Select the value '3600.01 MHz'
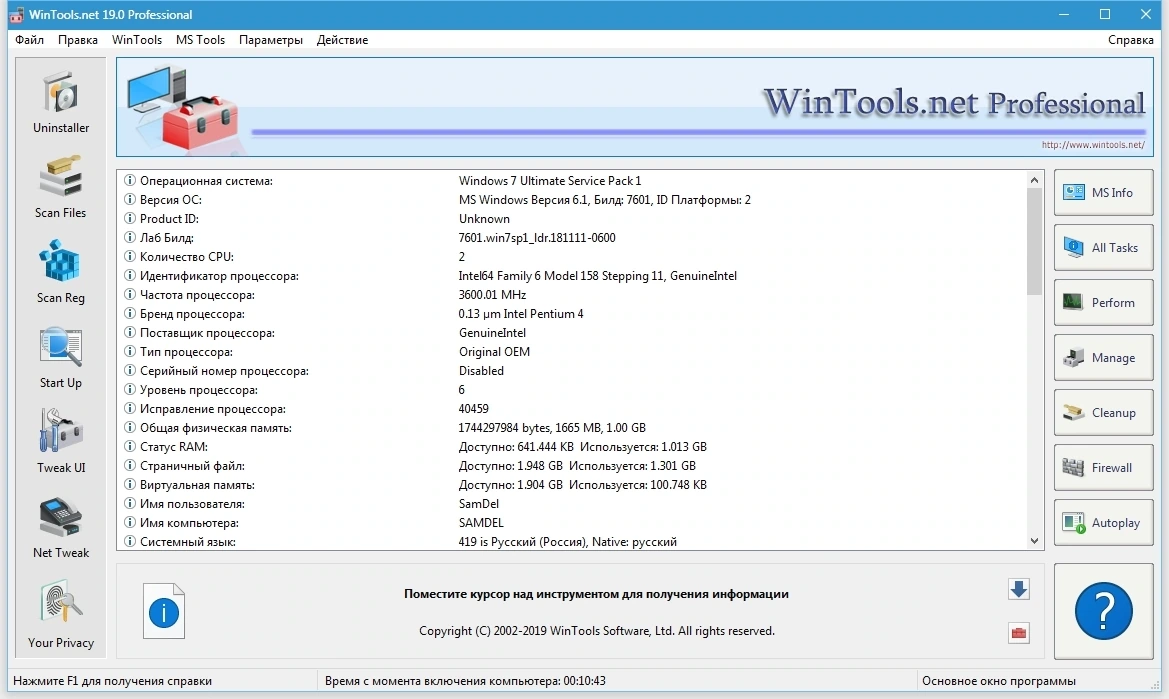 pyautogui.click(x=492, y=294)
